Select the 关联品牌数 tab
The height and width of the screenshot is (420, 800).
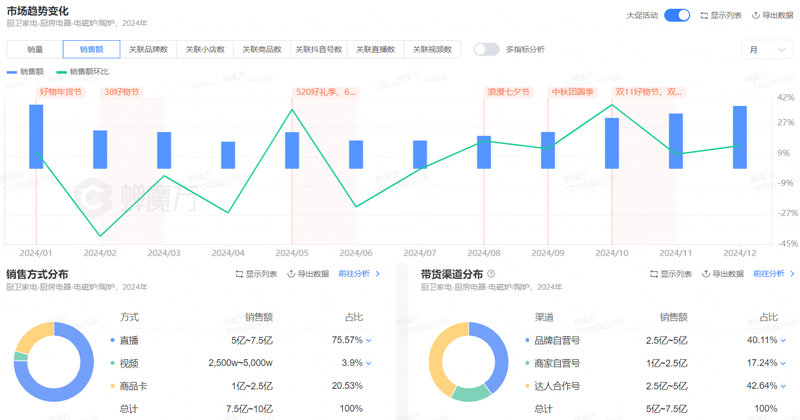[148, 49]
